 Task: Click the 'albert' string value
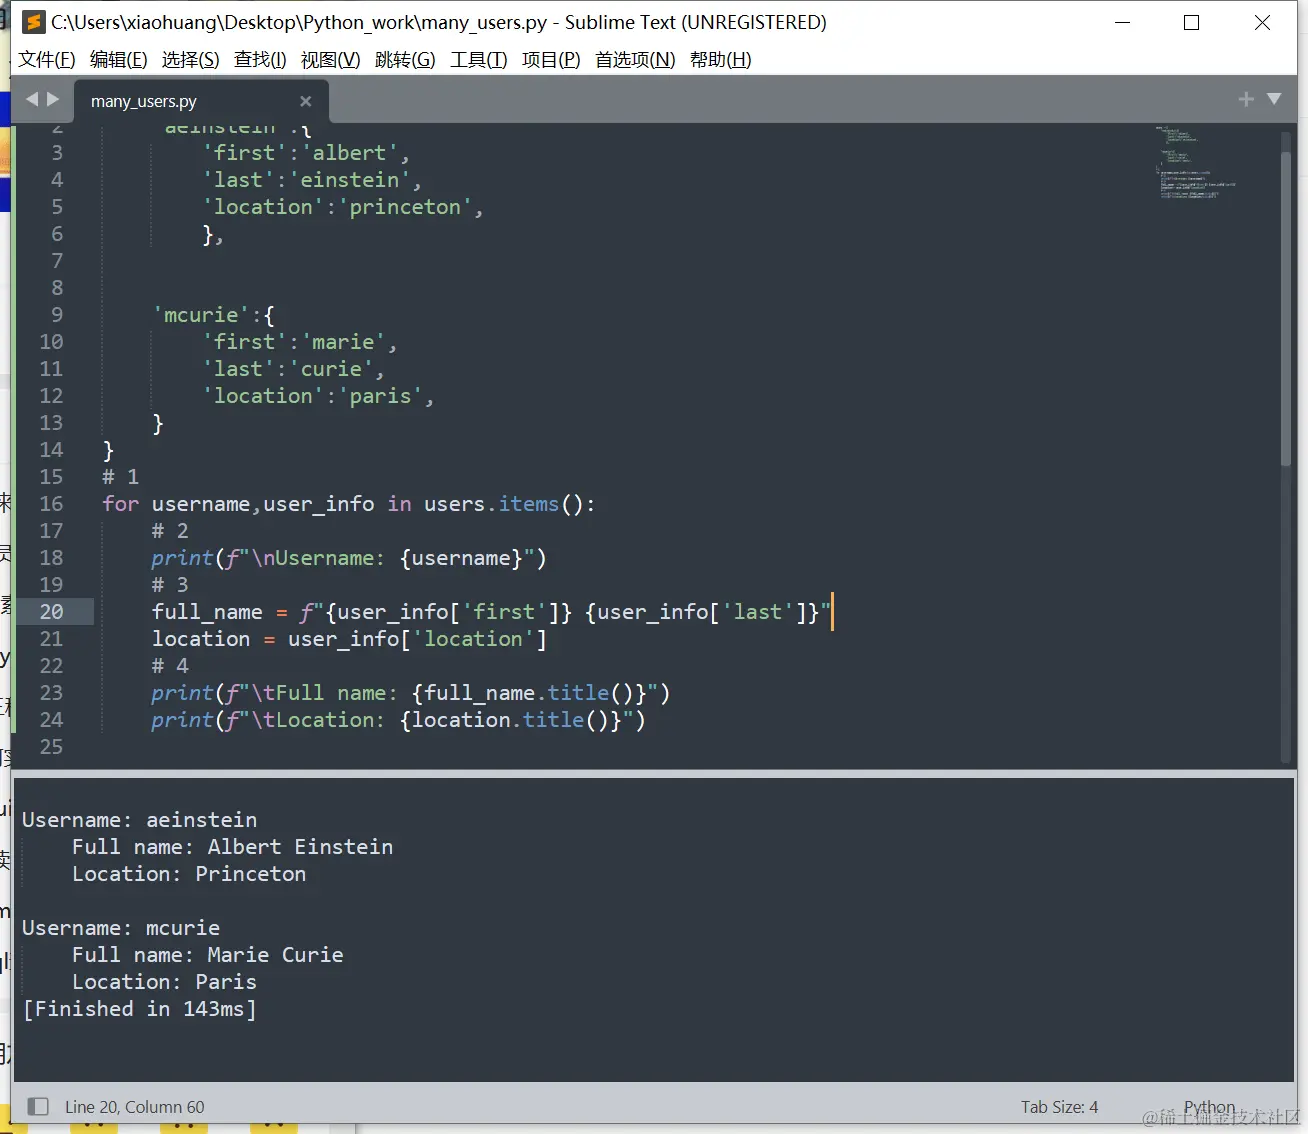click(x=349, y=153)
